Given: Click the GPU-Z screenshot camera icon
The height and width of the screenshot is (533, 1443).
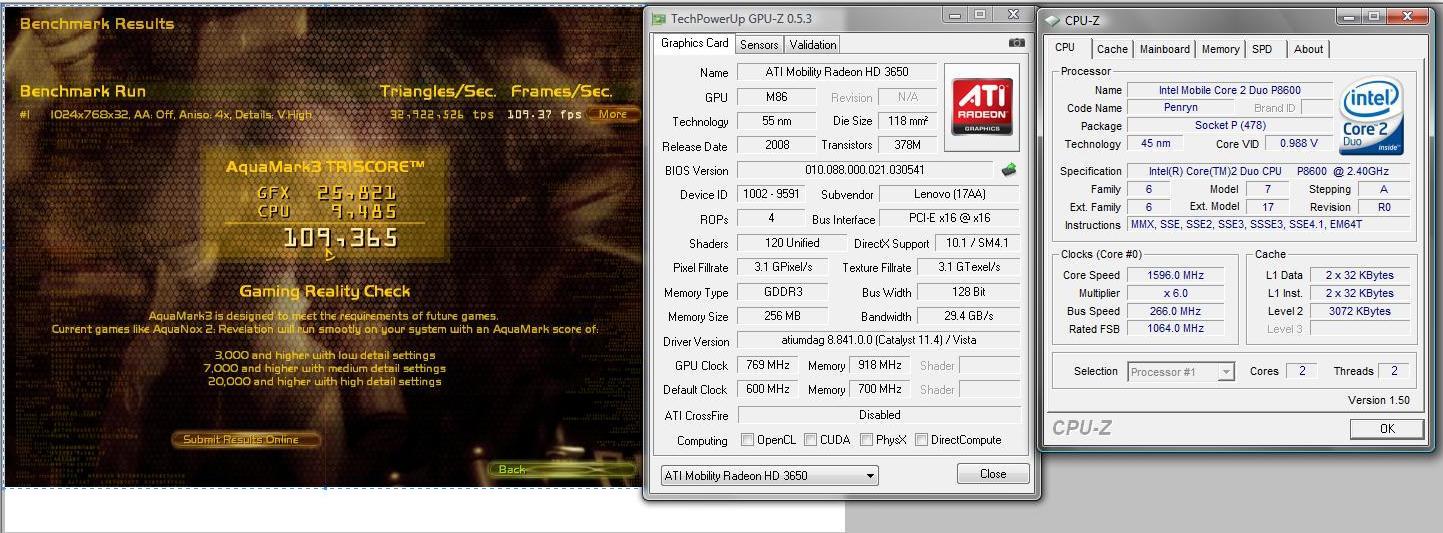Looking at the screenshot, I should [1017, 44].
